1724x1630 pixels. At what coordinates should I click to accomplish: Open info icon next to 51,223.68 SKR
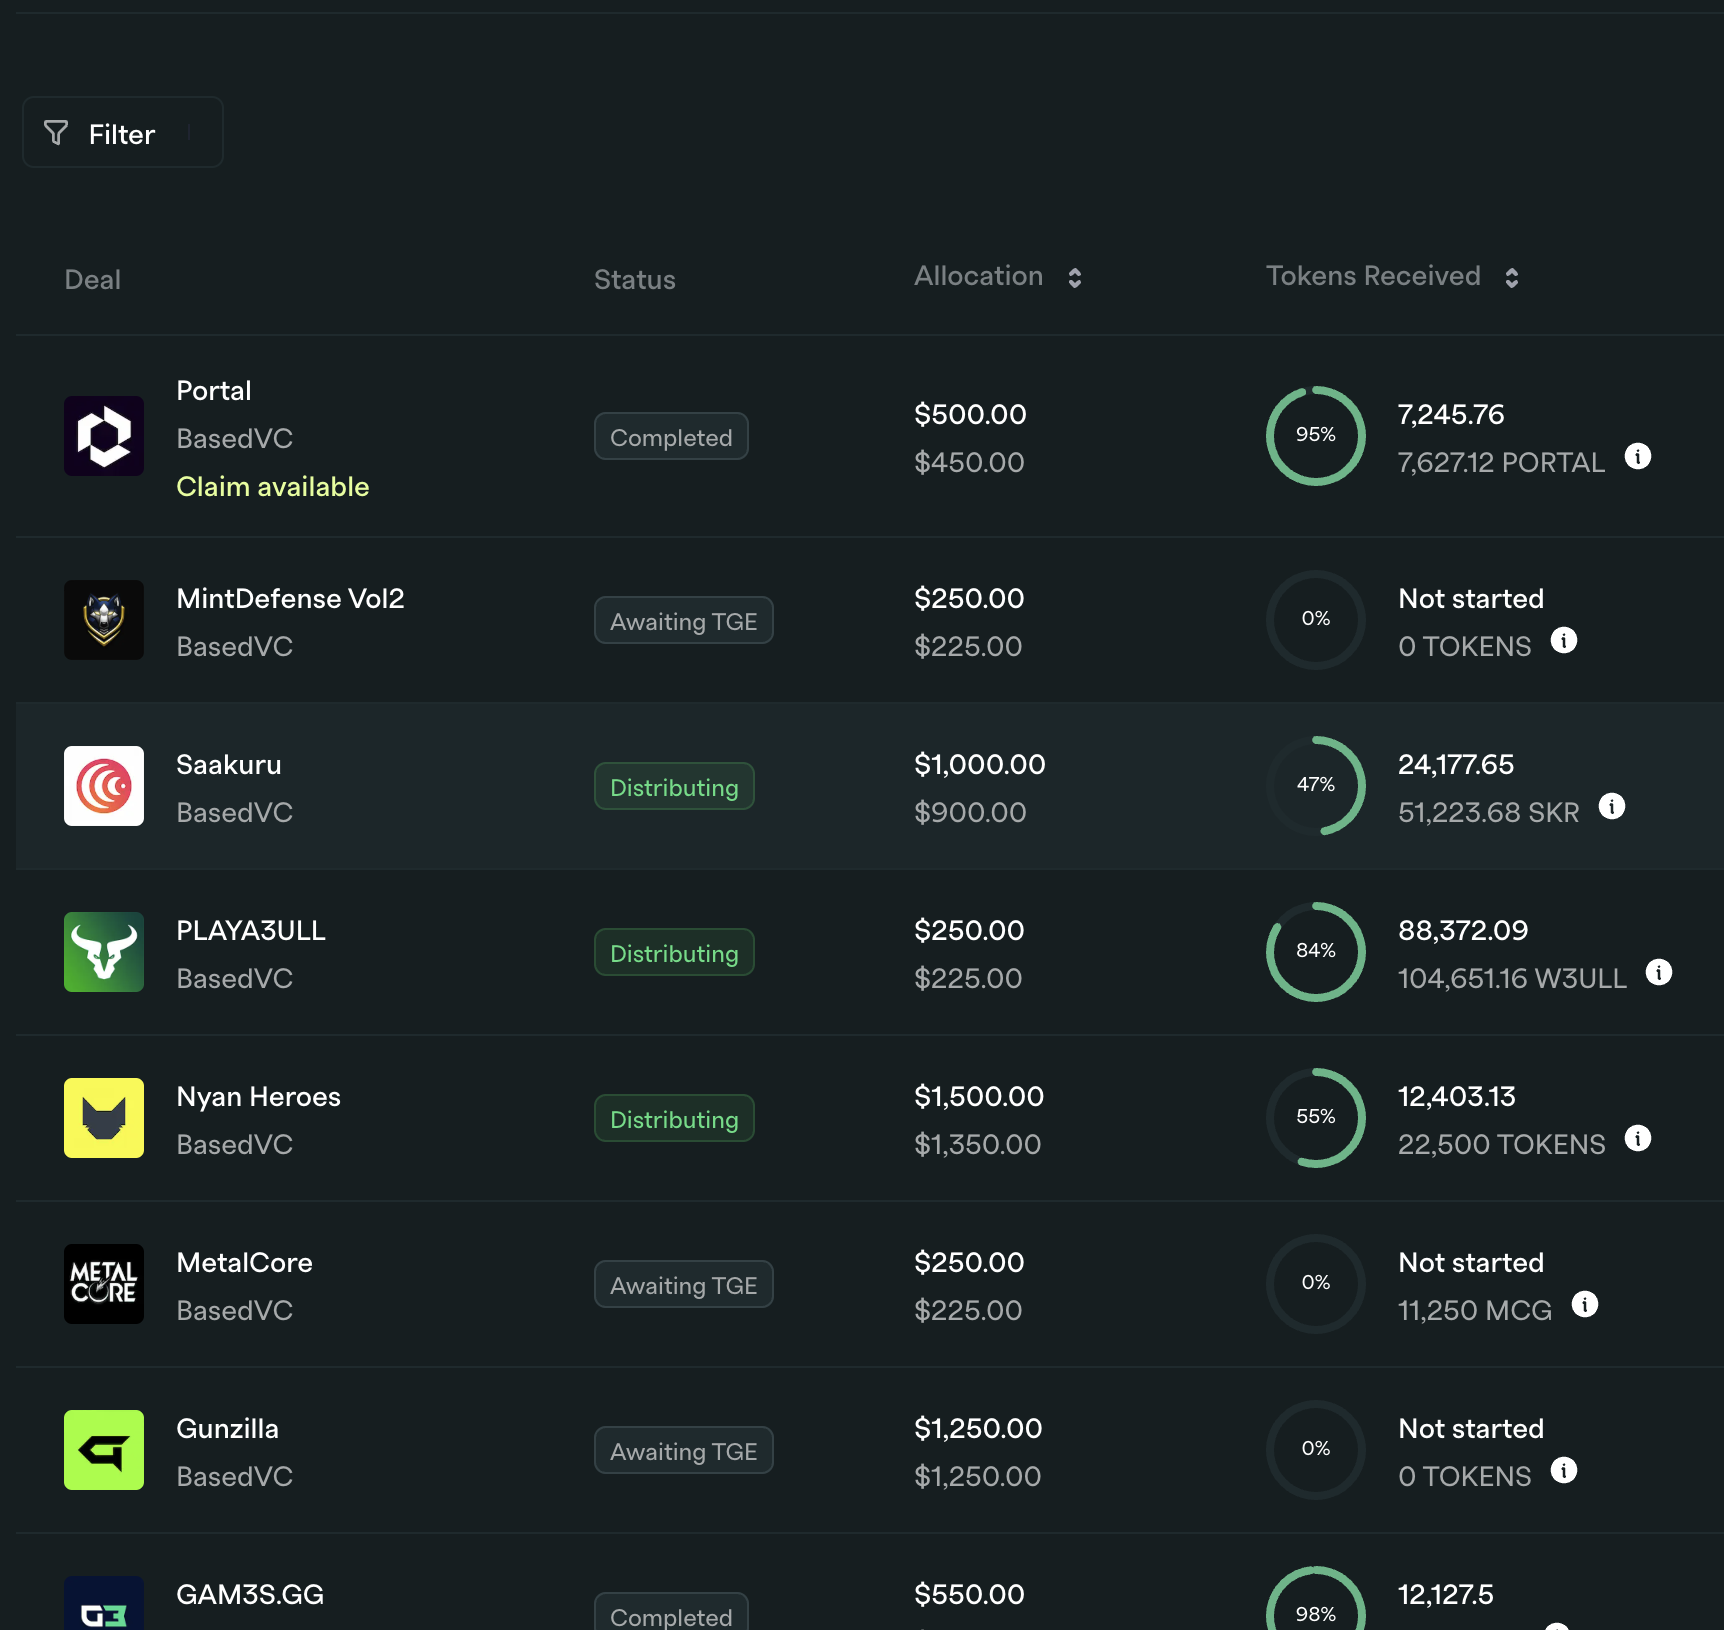[x=1611, y=807]
